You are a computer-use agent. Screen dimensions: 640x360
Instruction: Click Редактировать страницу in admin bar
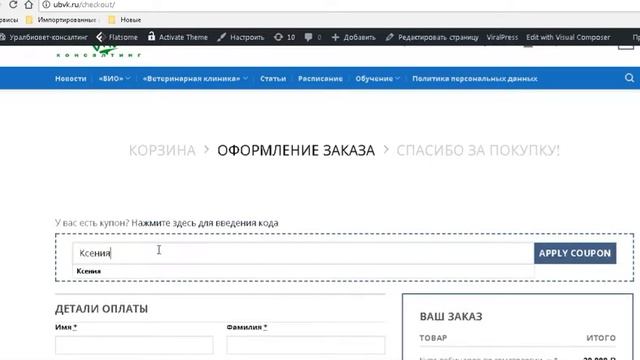coord(432,37)
